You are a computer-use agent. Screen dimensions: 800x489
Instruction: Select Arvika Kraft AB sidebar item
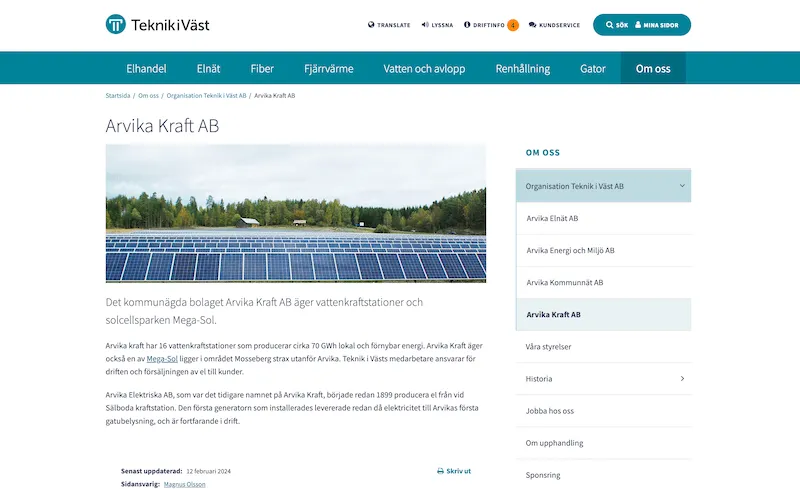click(x=604, y=314)
